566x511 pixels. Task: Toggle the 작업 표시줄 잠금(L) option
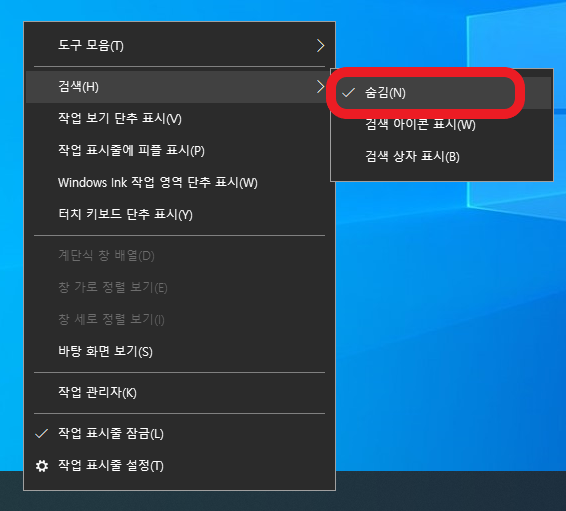pos(179,434)
